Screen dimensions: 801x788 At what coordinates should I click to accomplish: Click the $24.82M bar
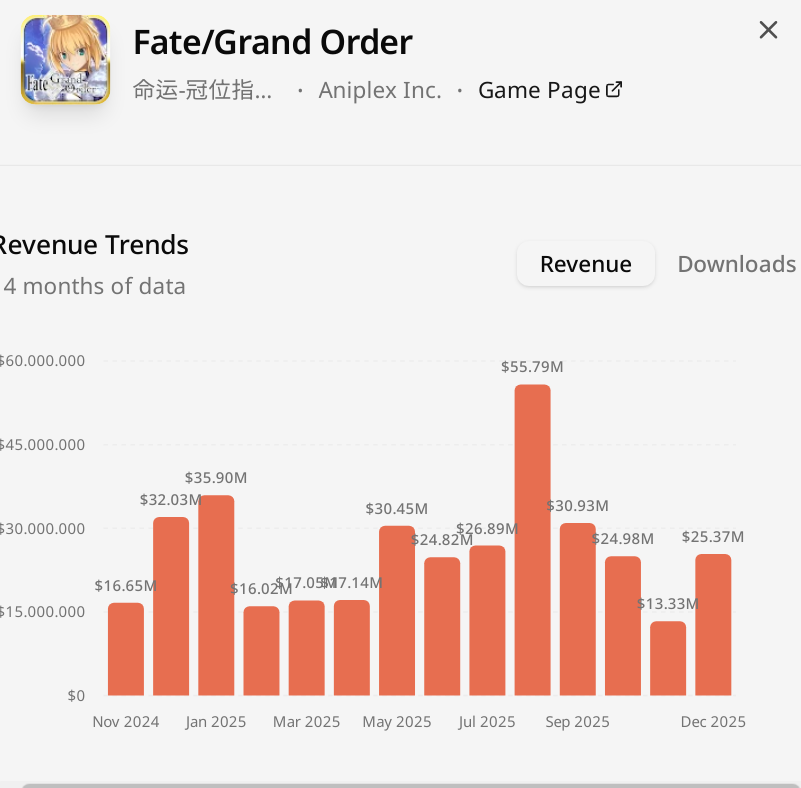click(x=442, y=626)
